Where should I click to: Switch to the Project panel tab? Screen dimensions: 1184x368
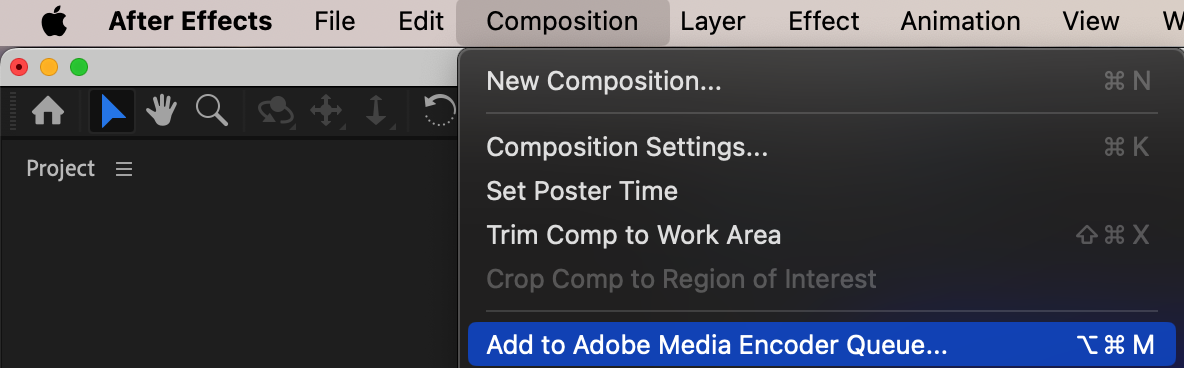coord(60,169)
